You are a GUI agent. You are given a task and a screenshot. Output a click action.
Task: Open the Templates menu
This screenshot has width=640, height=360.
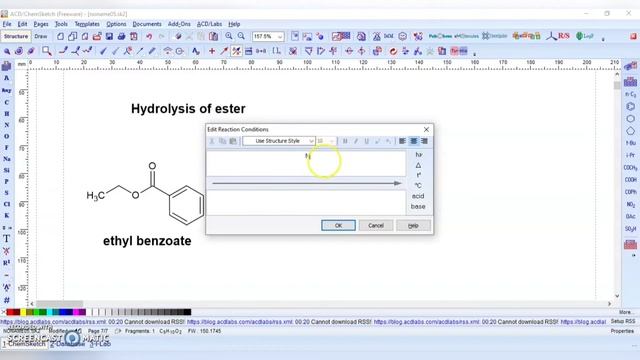point(87,24)
